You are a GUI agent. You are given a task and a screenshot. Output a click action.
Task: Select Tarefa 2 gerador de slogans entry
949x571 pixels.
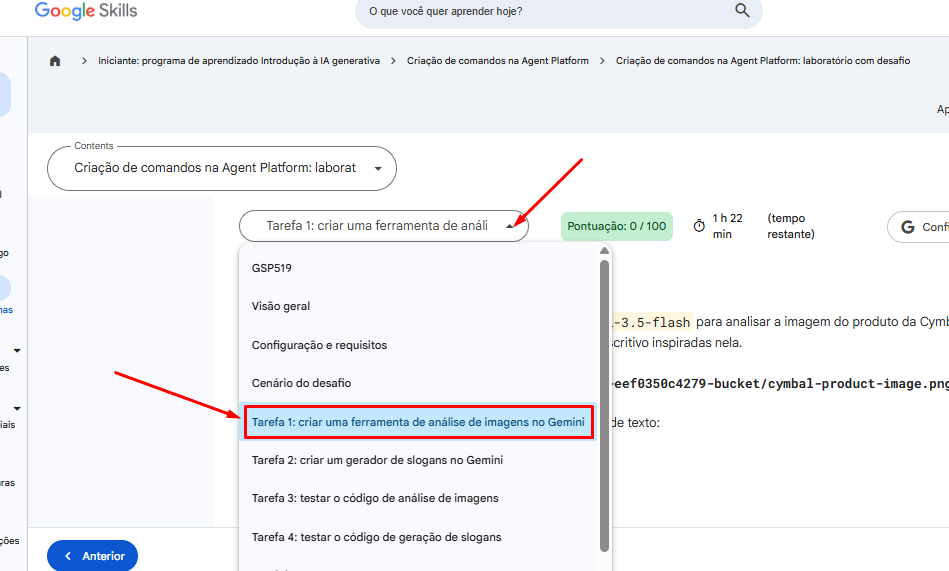pos(378,460)
